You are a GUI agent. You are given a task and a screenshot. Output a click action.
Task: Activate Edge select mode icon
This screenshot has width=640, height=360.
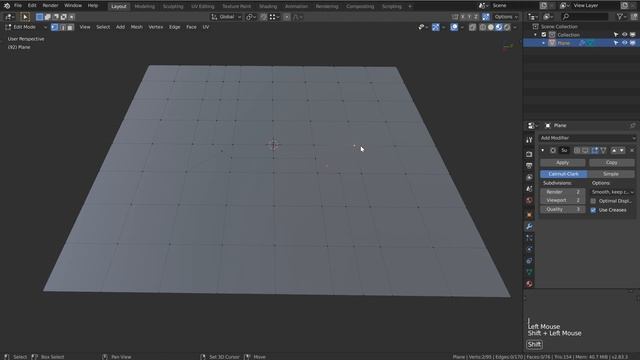pos(62,27)
